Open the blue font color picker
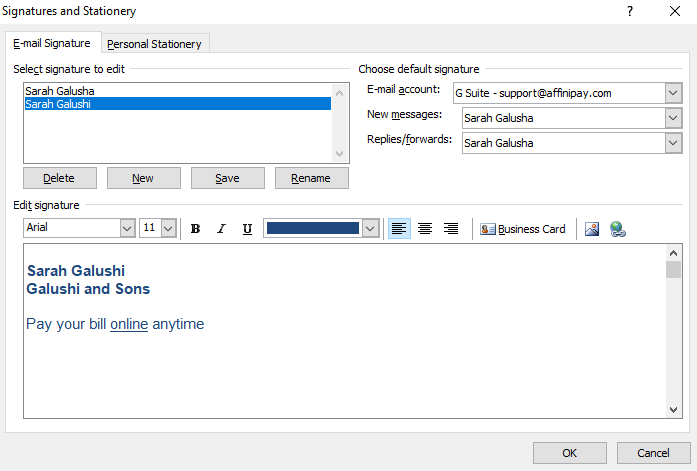Image resolution: width=697 pixels, height=471 pixels. pos(370,229)
